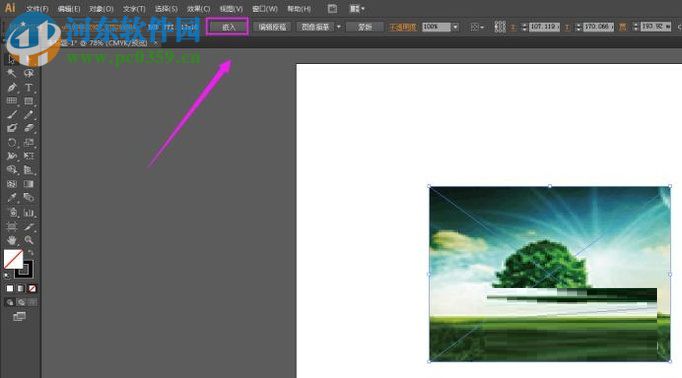The height and width of the screenshot is (378, 682).
Task: Open the 效果(C) menu
Action: point(198,9)
